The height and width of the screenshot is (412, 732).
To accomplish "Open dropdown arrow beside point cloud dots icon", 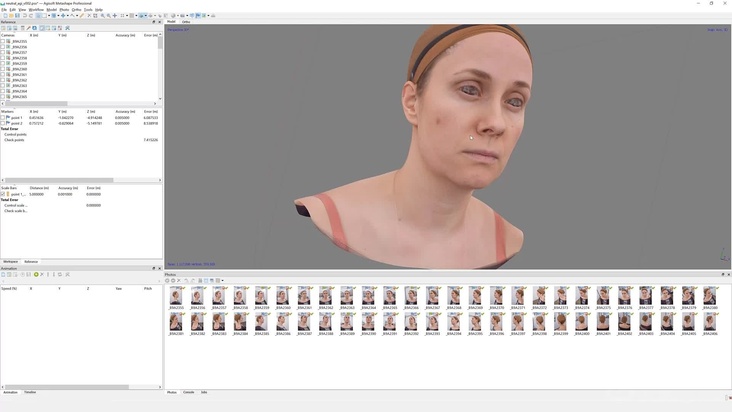I will [x=127, y=15].
